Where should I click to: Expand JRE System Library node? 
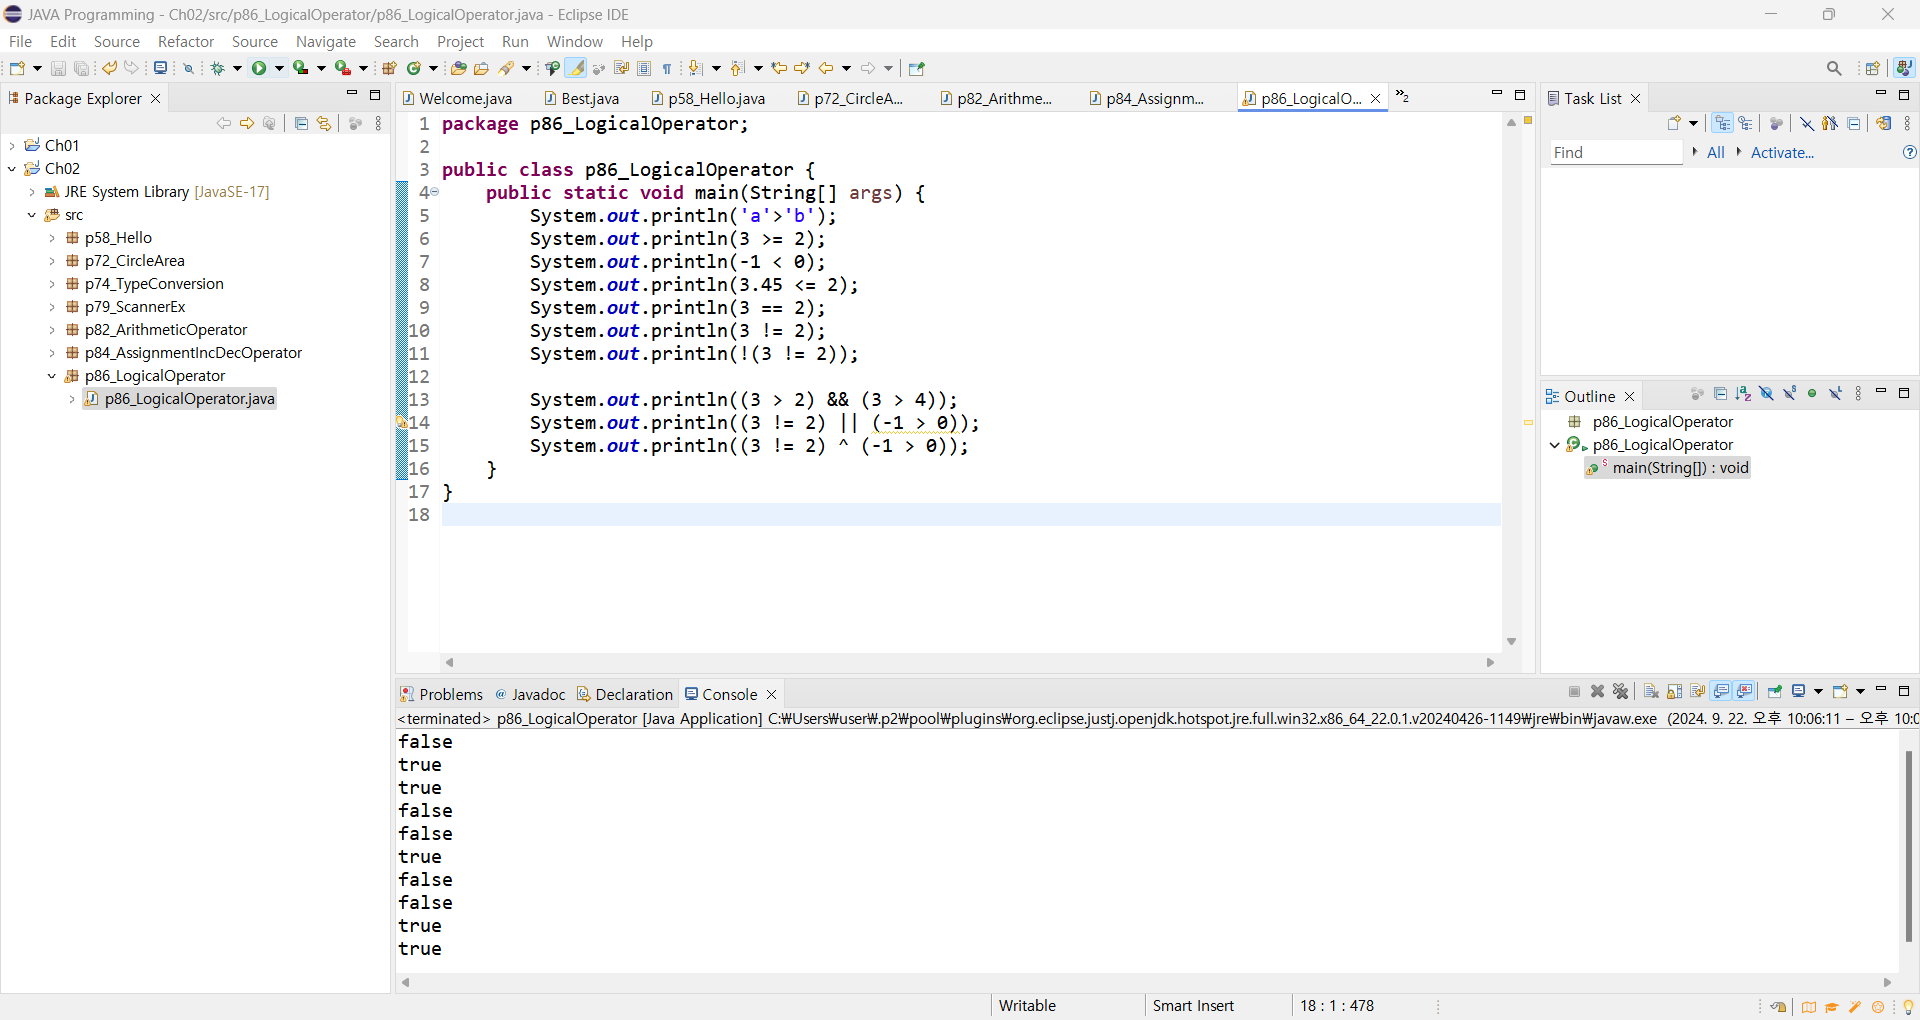[x=32, y=191]
